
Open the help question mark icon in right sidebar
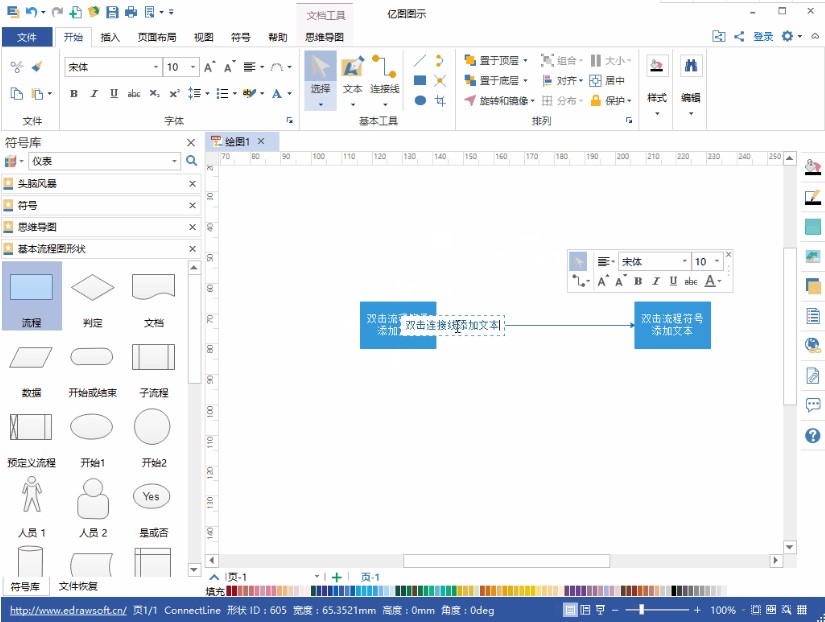pyautogui.click(x=812, y=436)
